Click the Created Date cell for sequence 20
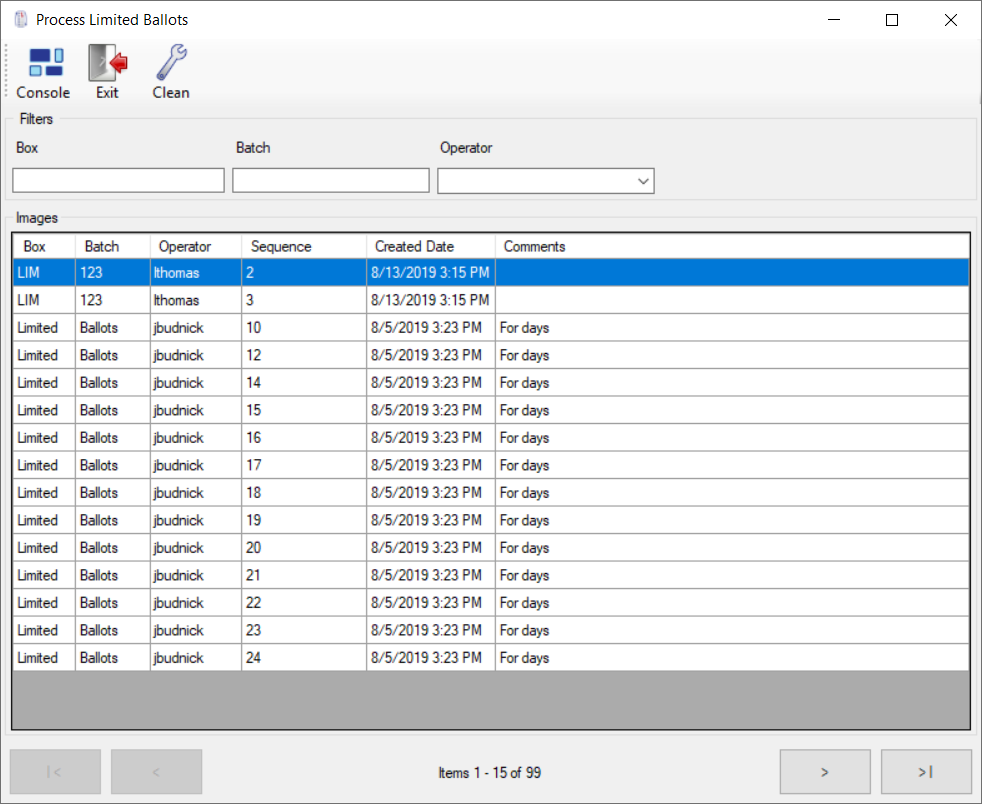This screenshot has width=982, height=804. click(x=431, y=548)
